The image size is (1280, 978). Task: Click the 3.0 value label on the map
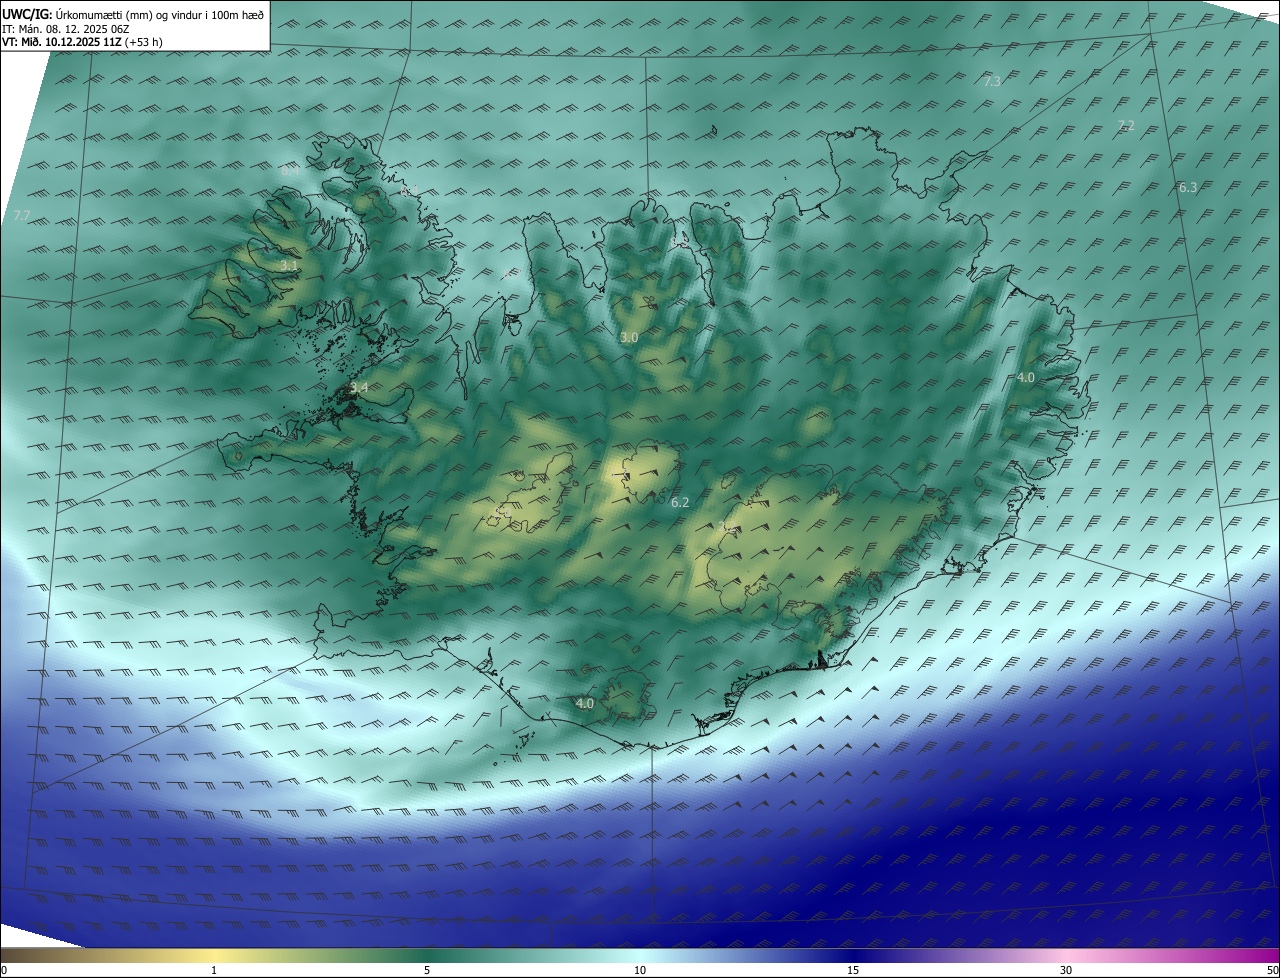coord(629,338)
